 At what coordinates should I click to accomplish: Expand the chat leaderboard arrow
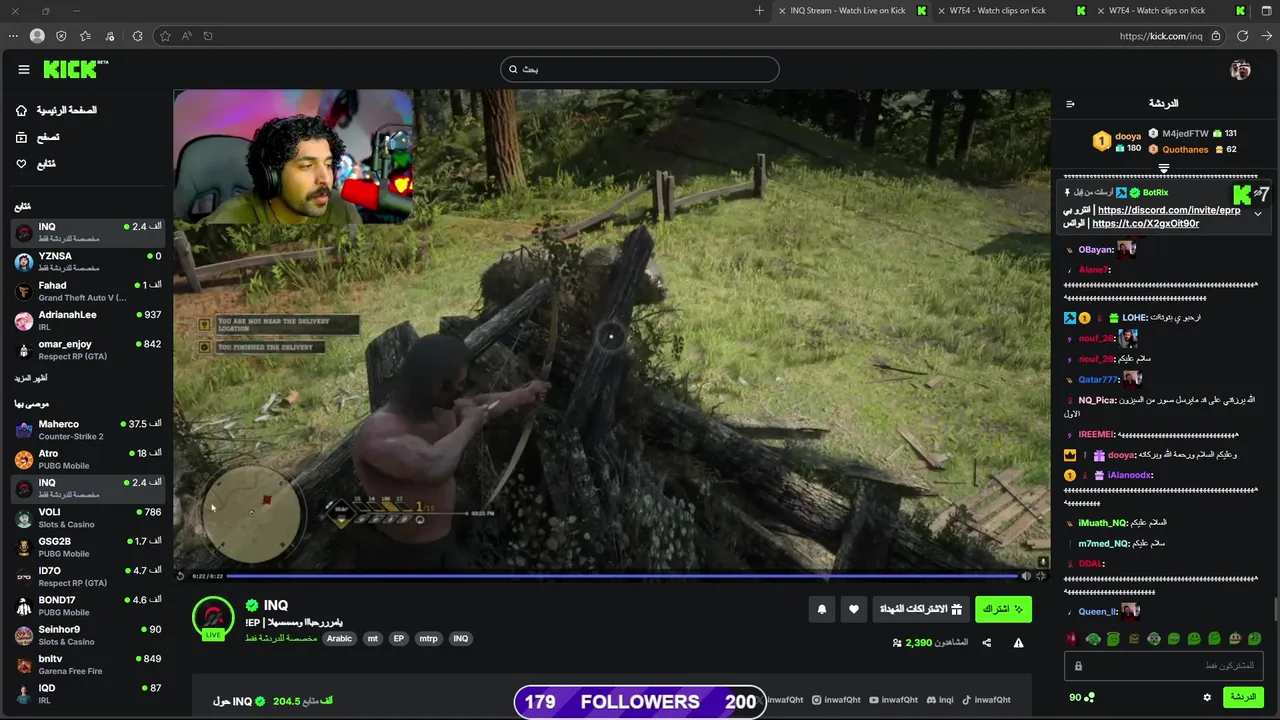click(1164, 169)
